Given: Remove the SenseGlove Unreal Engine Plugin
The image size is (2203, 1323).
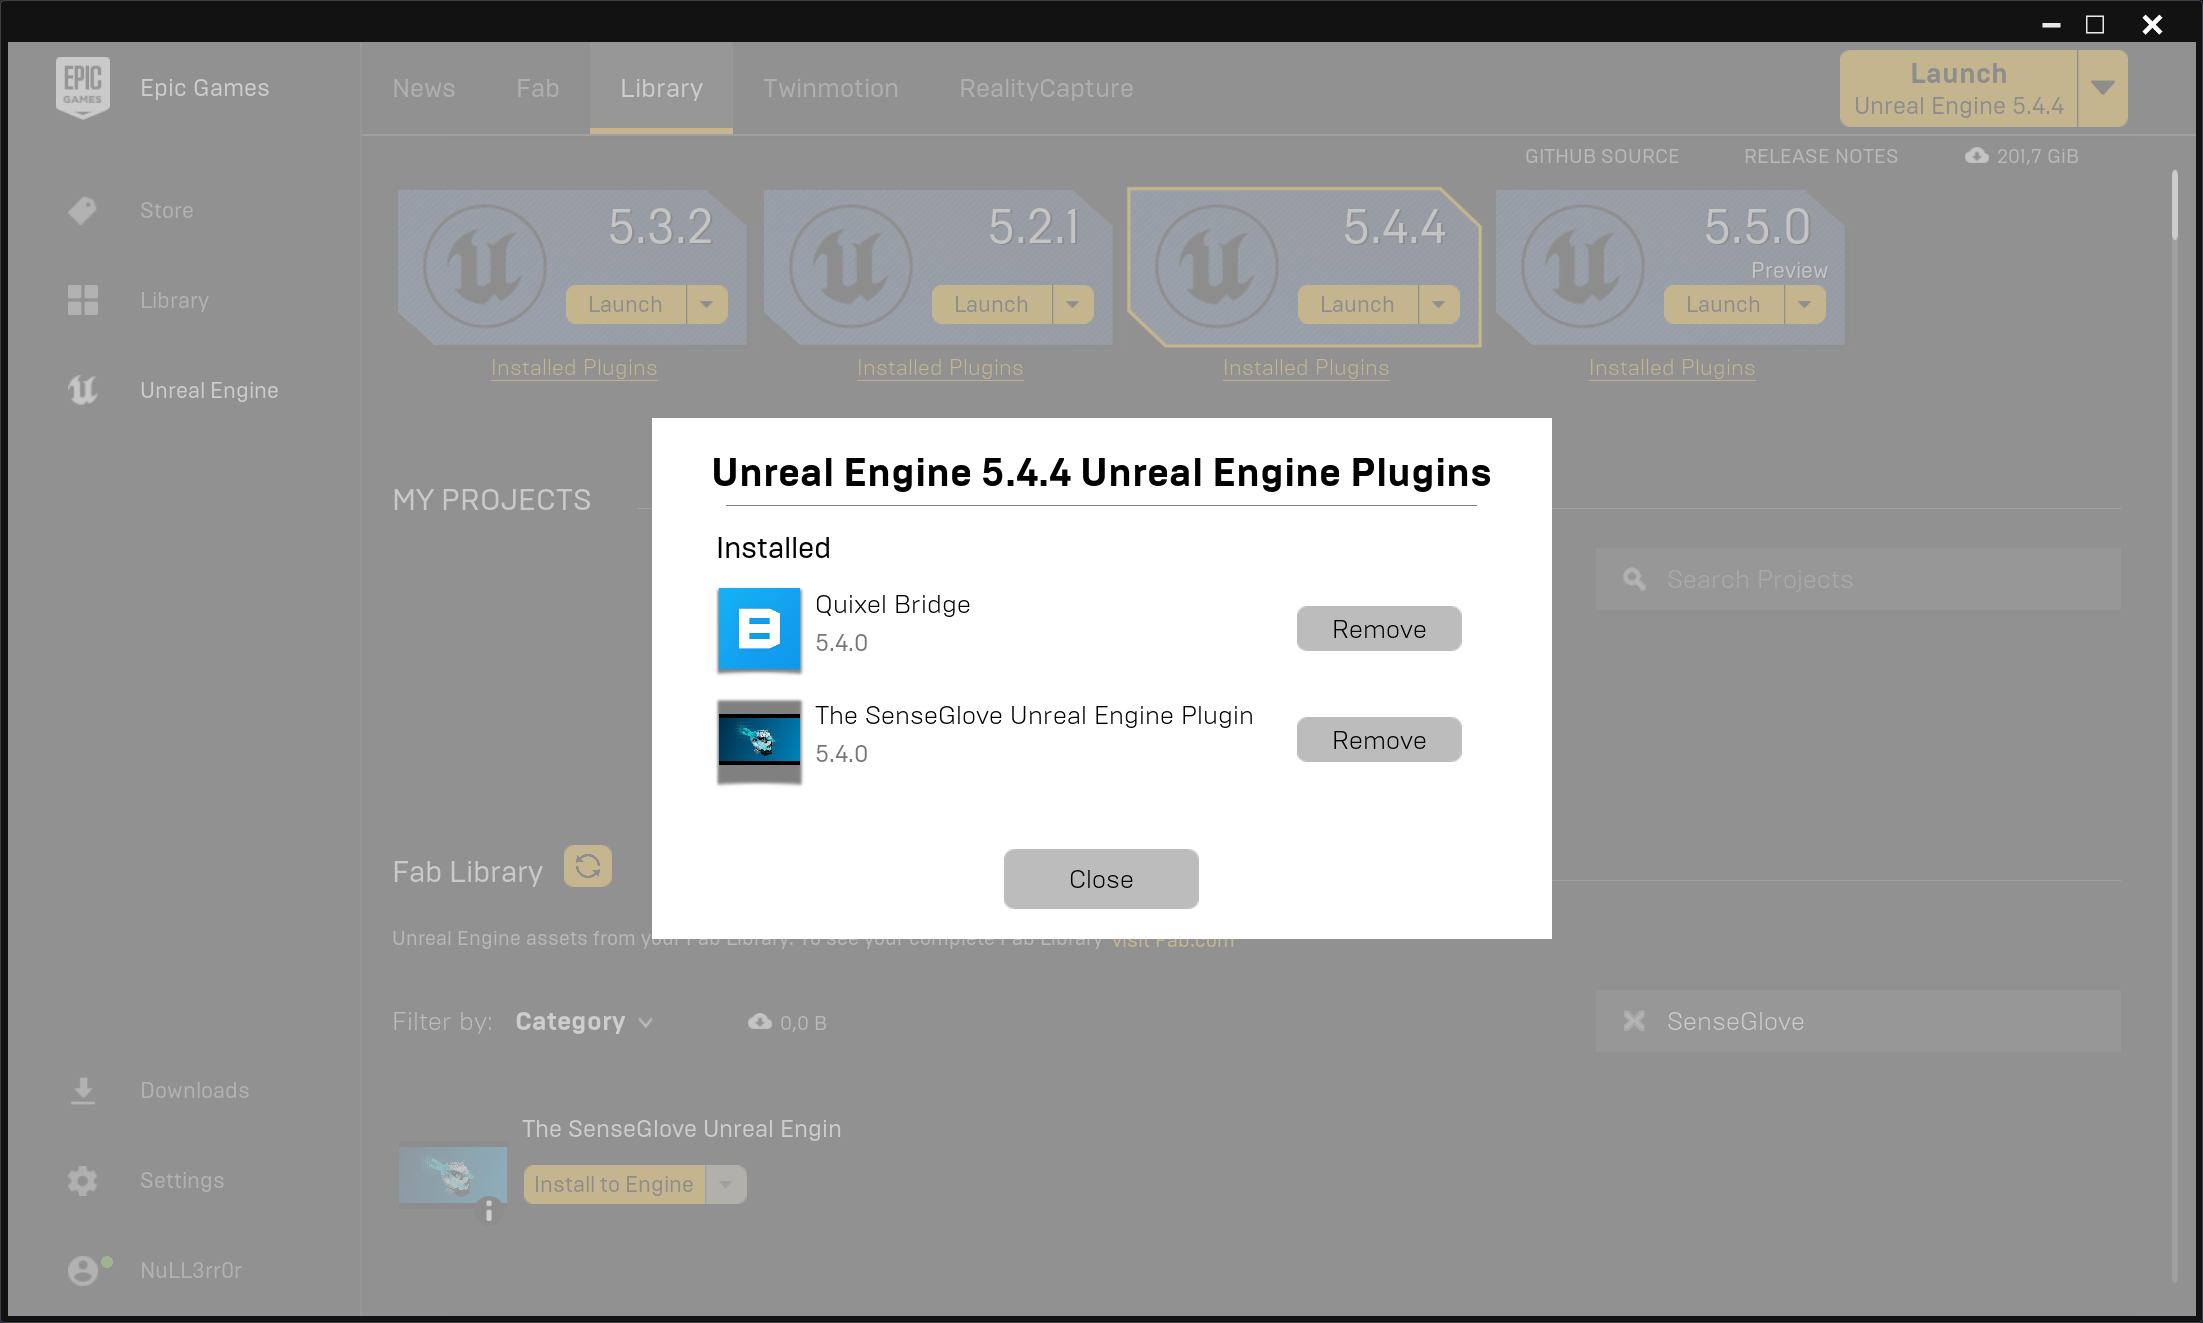Looking at the screenshot, I should tap(1378, 739).
